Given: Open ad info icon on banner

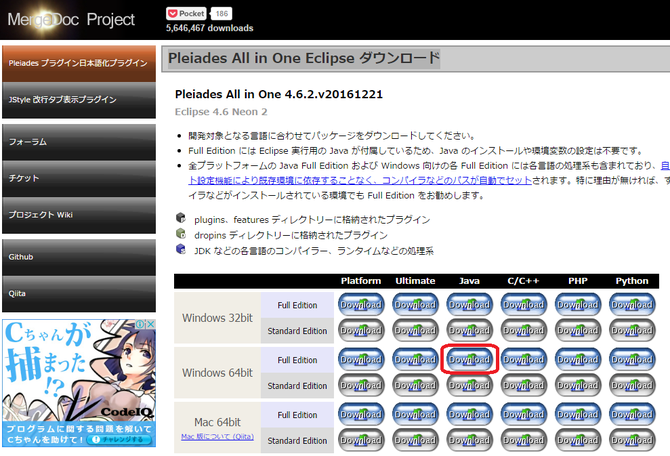Looking at the screenshot, I should 141,324.
